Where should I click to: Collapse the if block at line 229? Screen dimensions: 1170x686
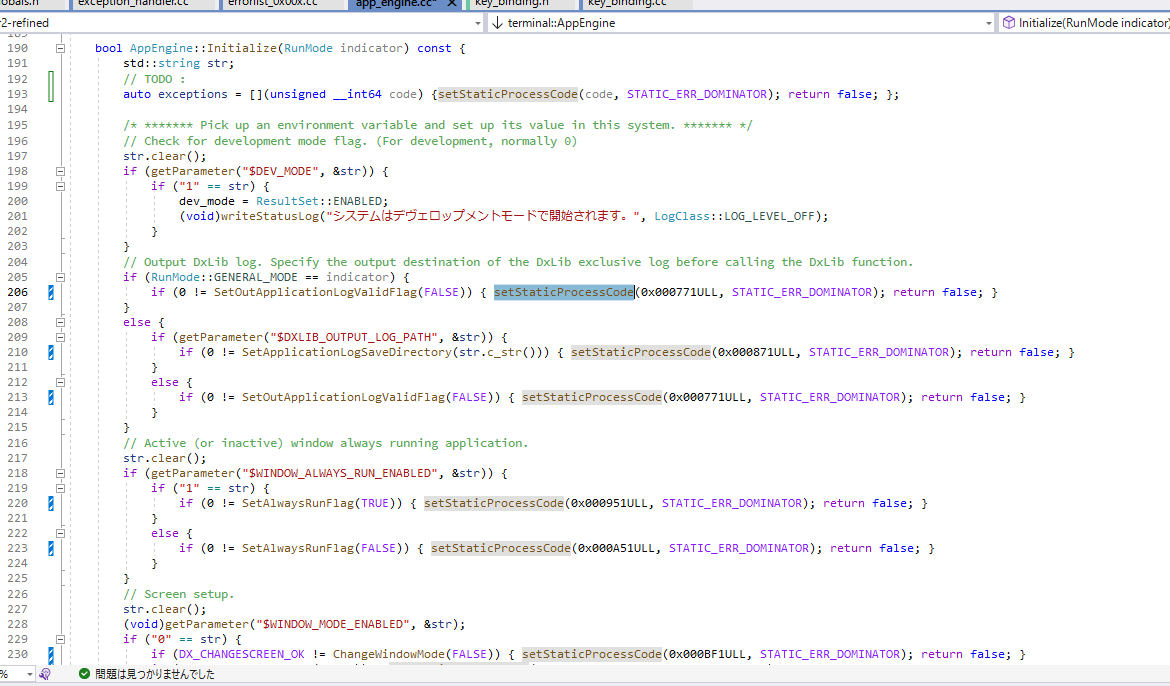60,640
